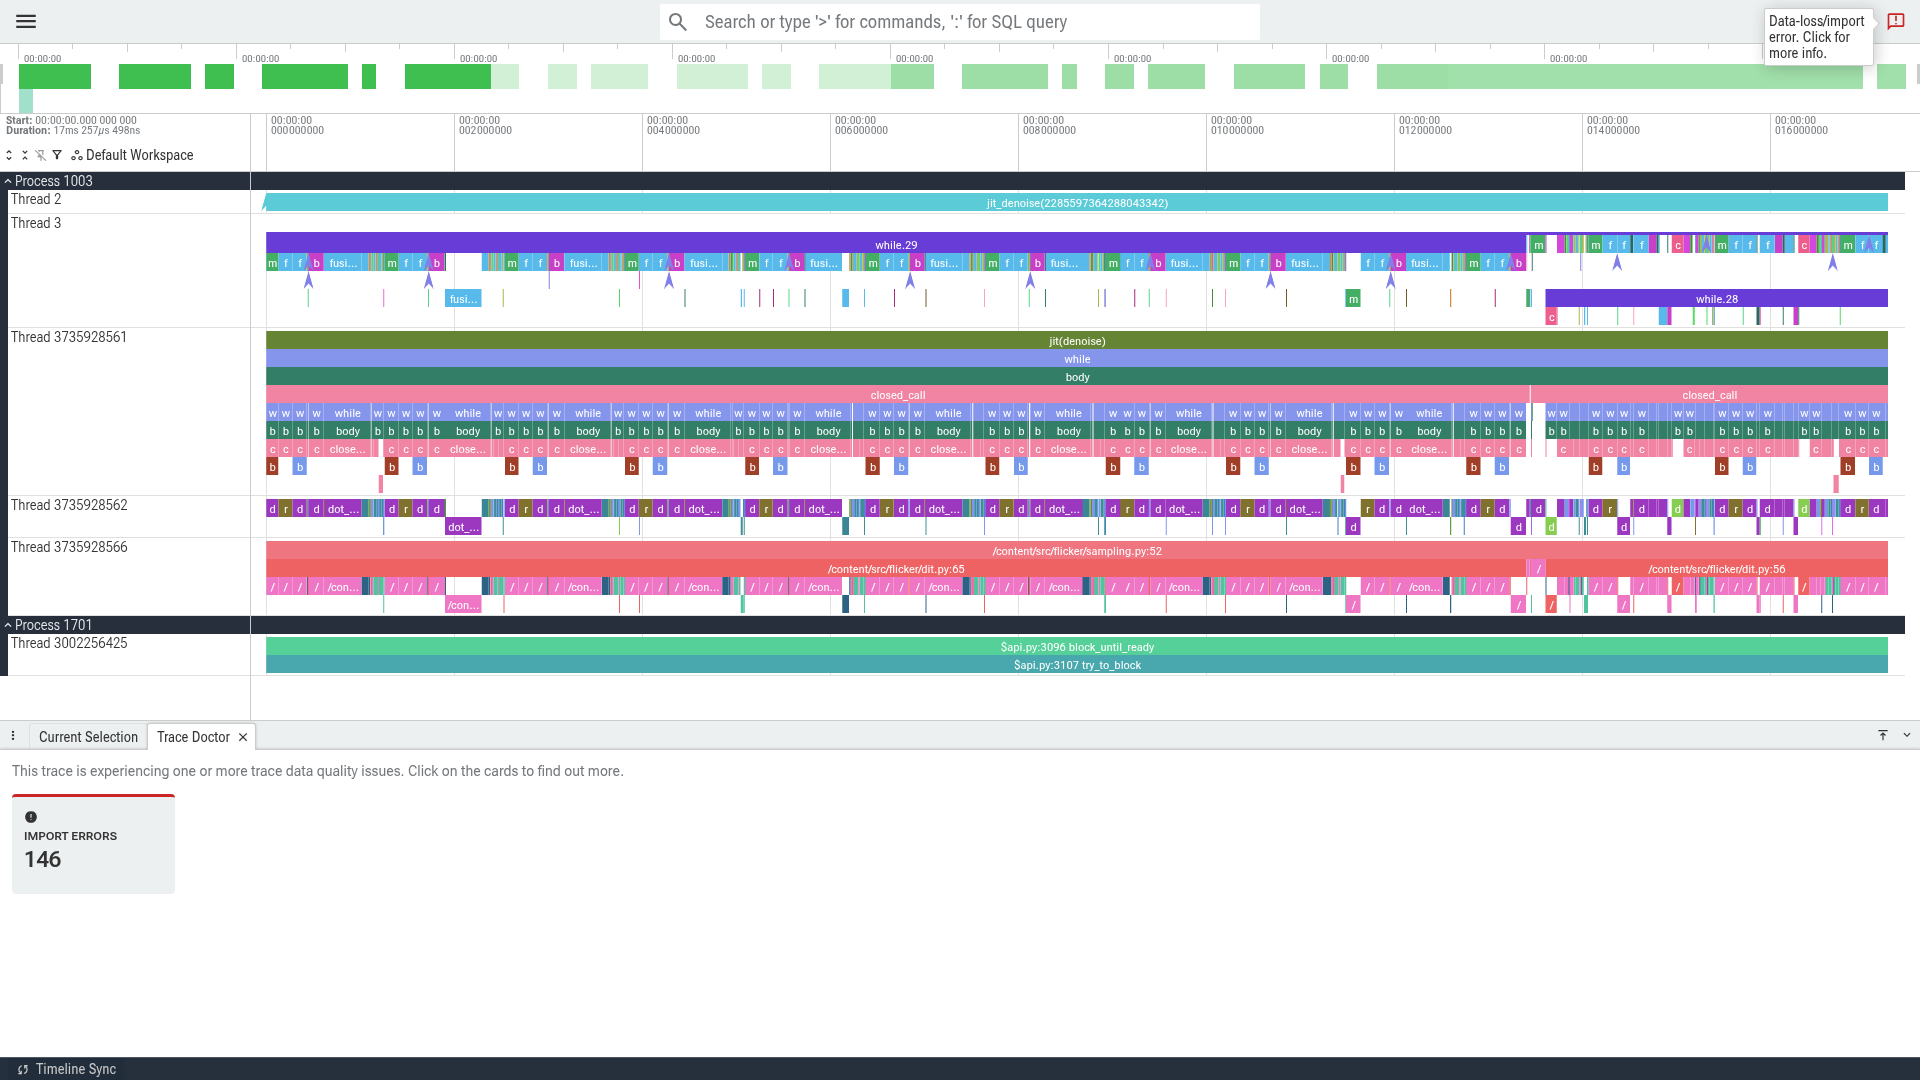Maximize the bottom drawer panel
Viewport: 1920px width, 1080px height.
click(1883, 735)
